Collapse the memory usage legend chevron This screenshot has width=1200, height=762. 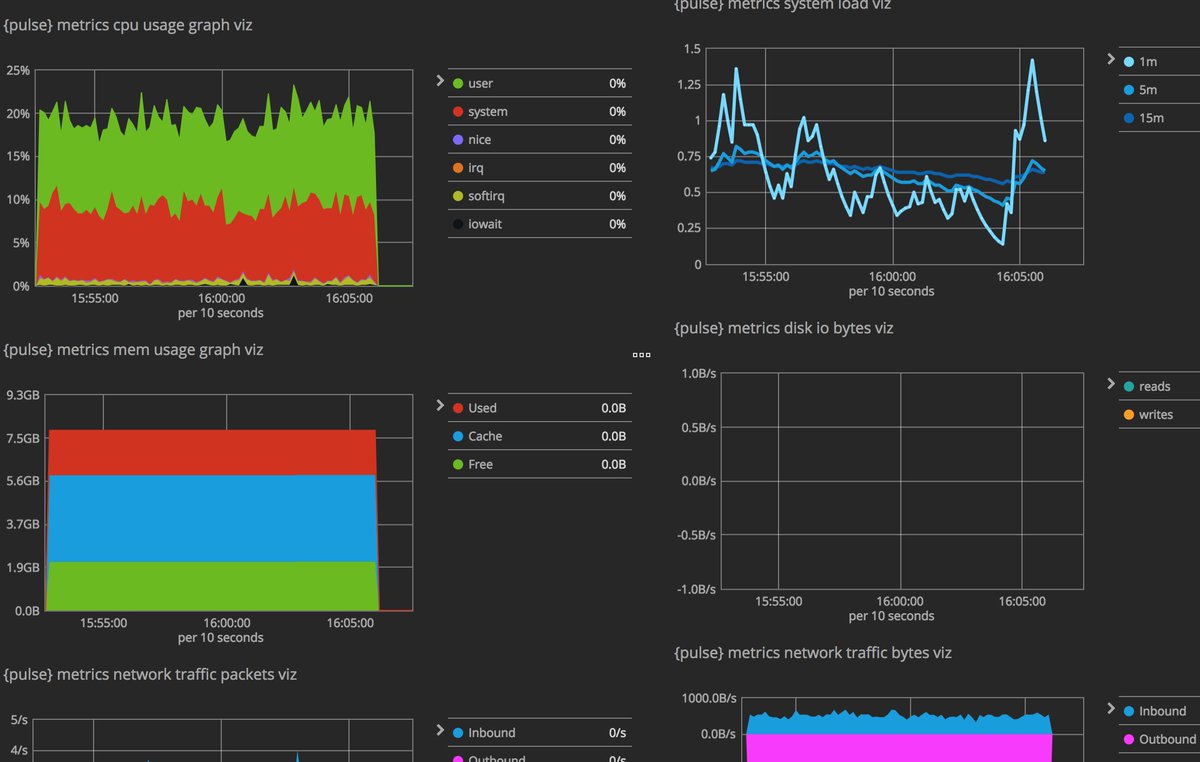pos(440,405)
